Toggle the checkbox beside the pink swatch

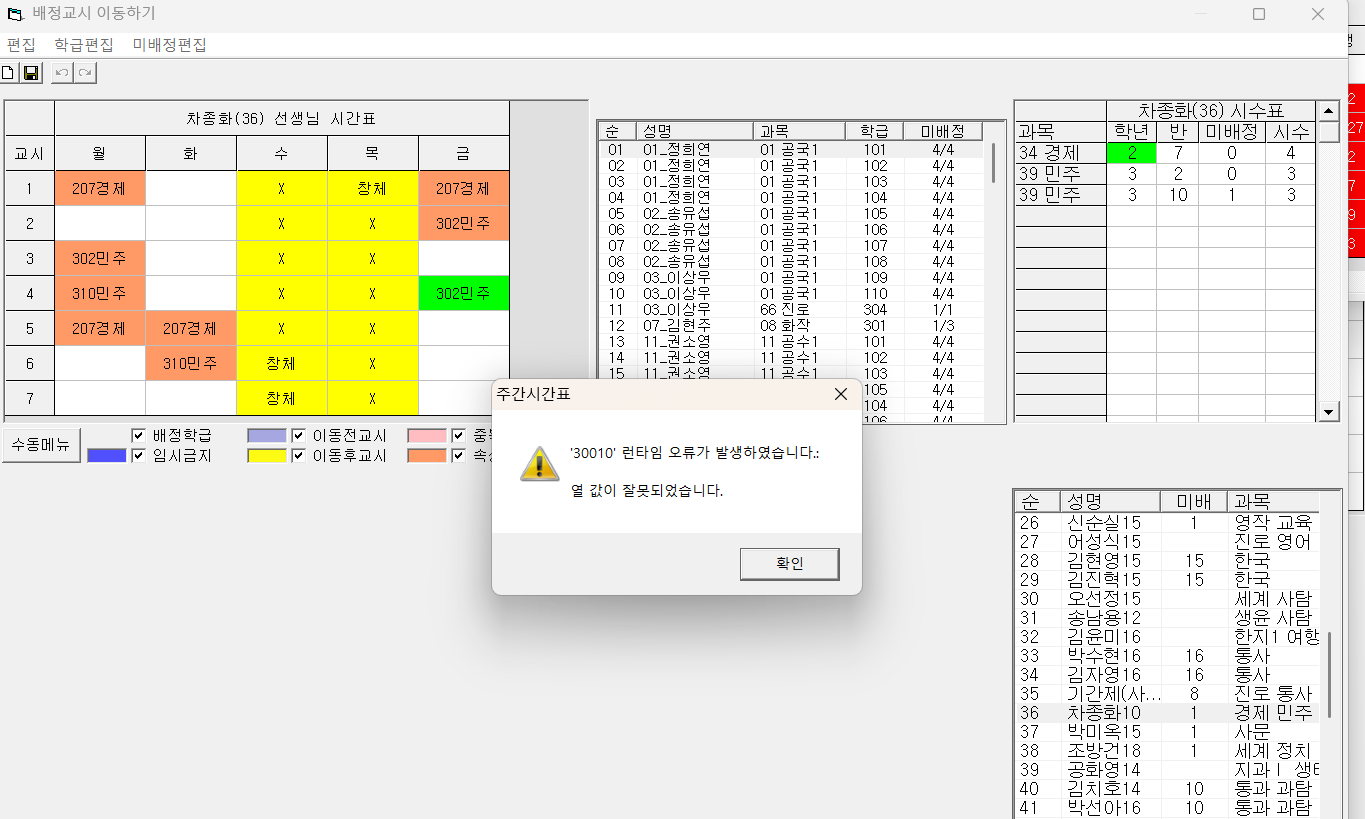458,436
